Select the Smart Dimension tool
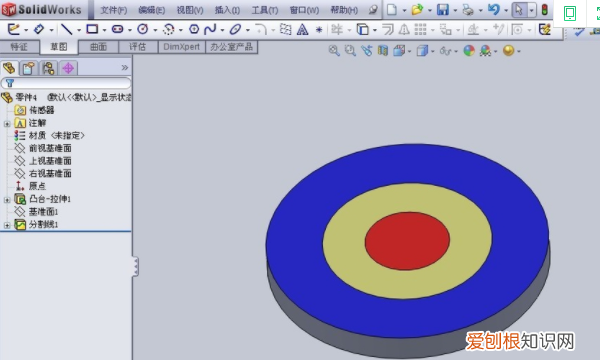The height and width of the screenshot is (360, 600). 39,29
